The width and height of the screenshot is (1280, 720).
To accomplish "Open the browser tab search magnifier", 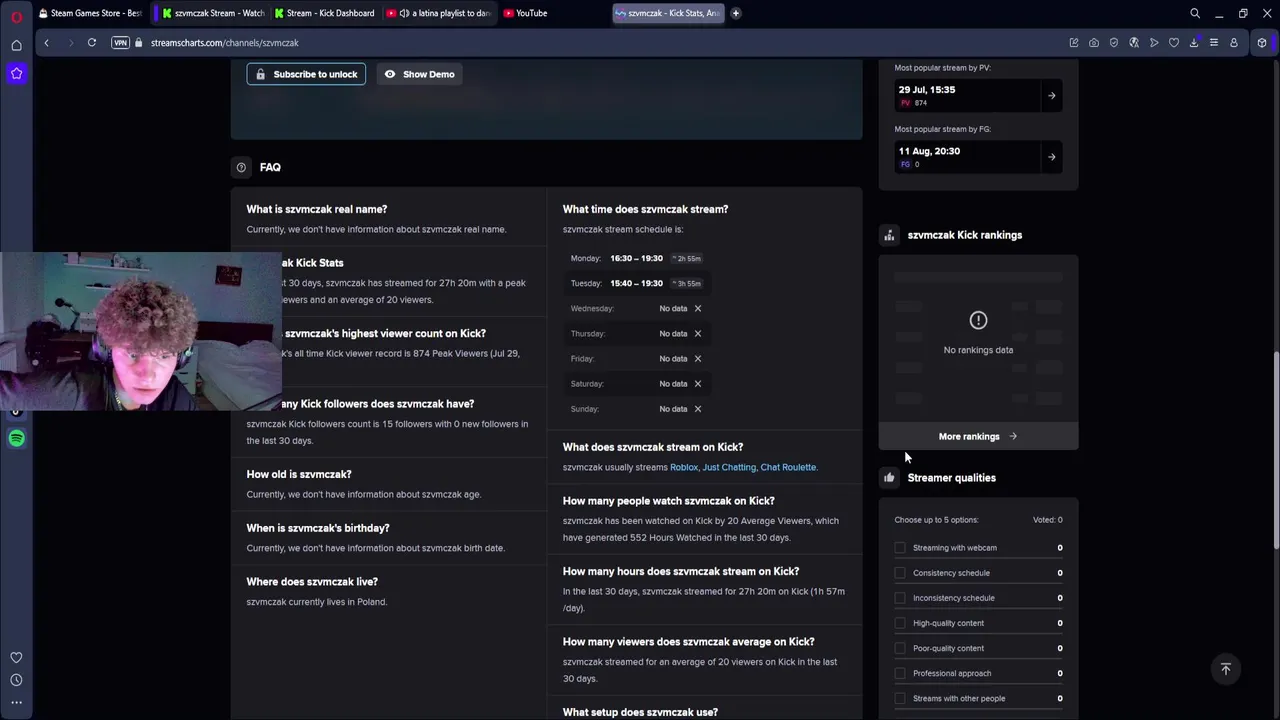I will (1195, 13).
